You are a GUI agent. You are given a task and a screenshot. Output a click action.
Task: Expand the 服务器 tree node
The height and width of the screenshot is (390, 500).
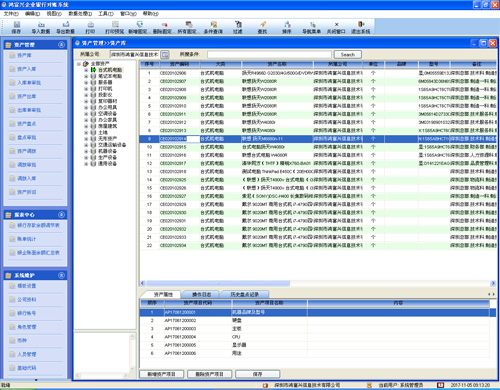86,82
